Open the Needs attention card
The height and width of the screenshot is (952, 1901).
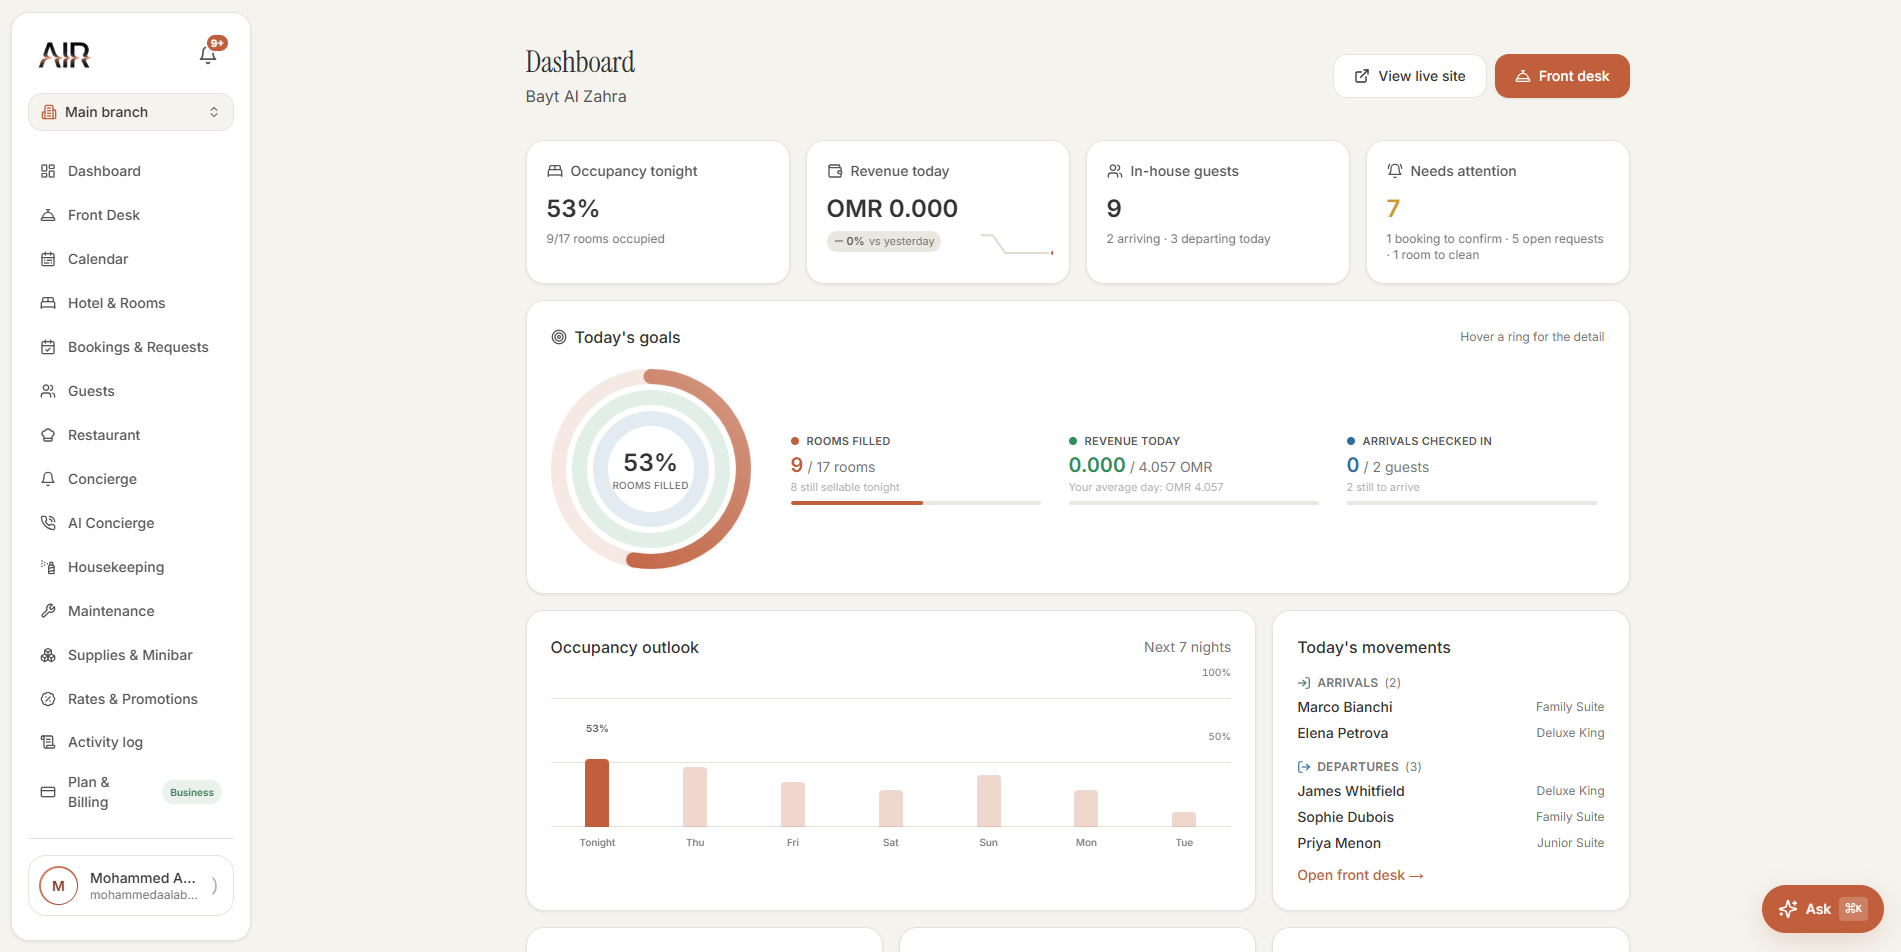(x=1498, y=212)
